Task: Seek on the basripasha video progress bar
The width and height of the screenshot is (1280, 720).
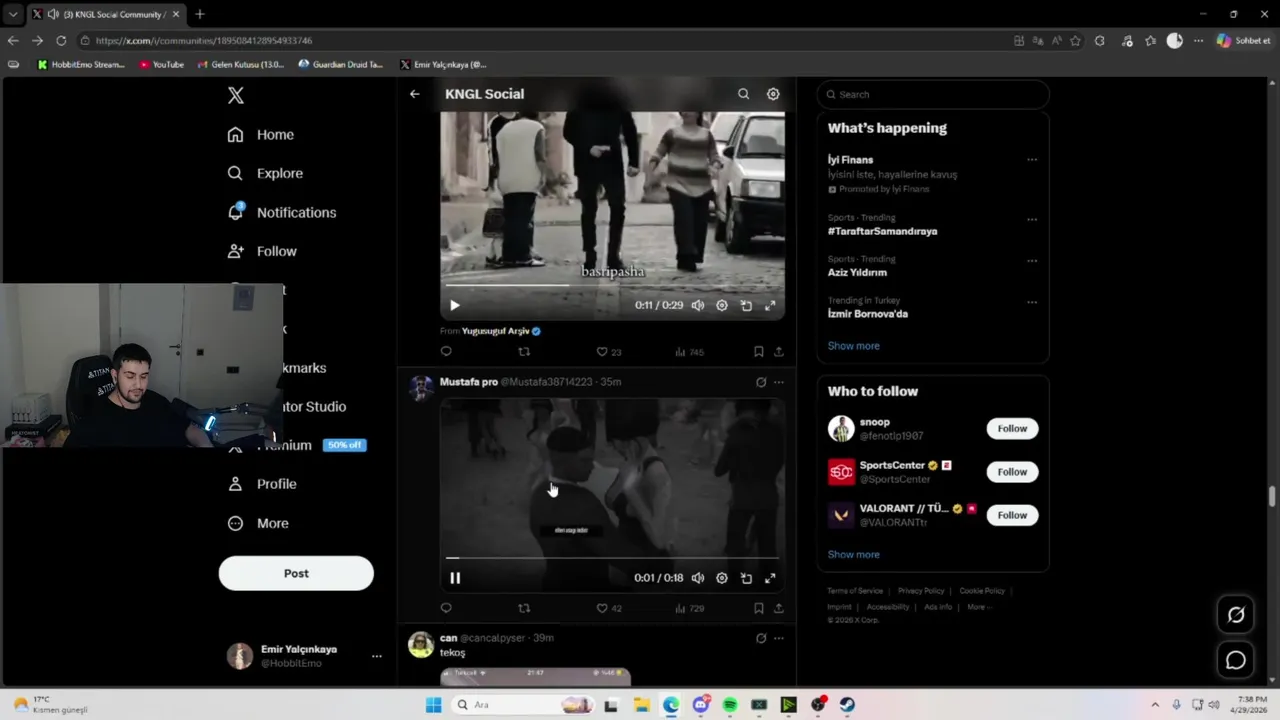Action: tap(612, 285)
